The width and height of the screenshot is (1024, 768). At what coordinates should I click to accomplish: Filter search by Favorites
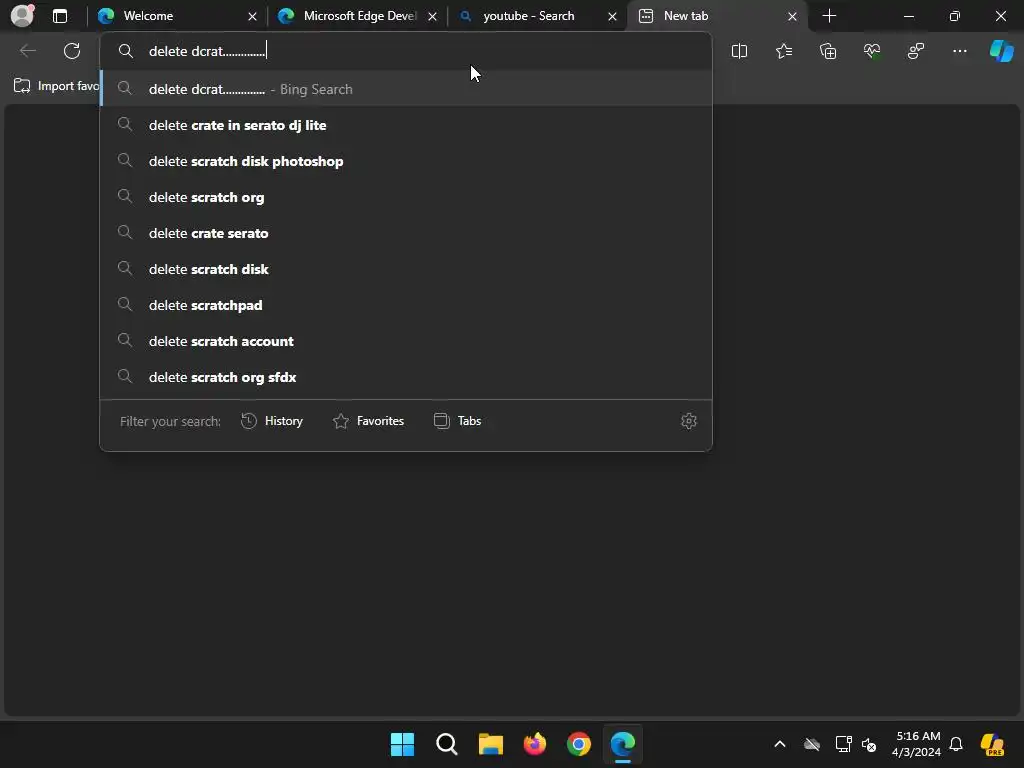[x=368, y=421]
